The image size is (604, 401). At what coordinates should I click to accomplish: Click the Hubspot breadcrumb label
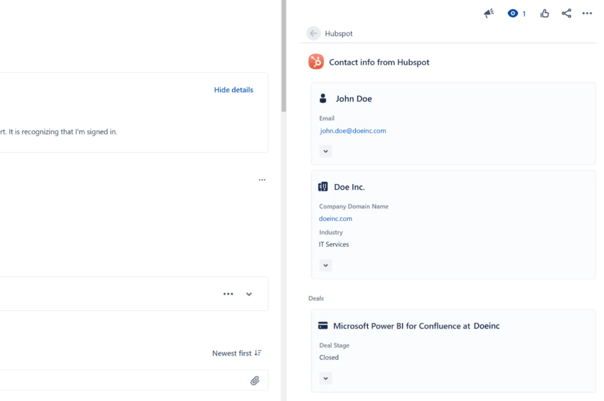click(x=339, y=34)
